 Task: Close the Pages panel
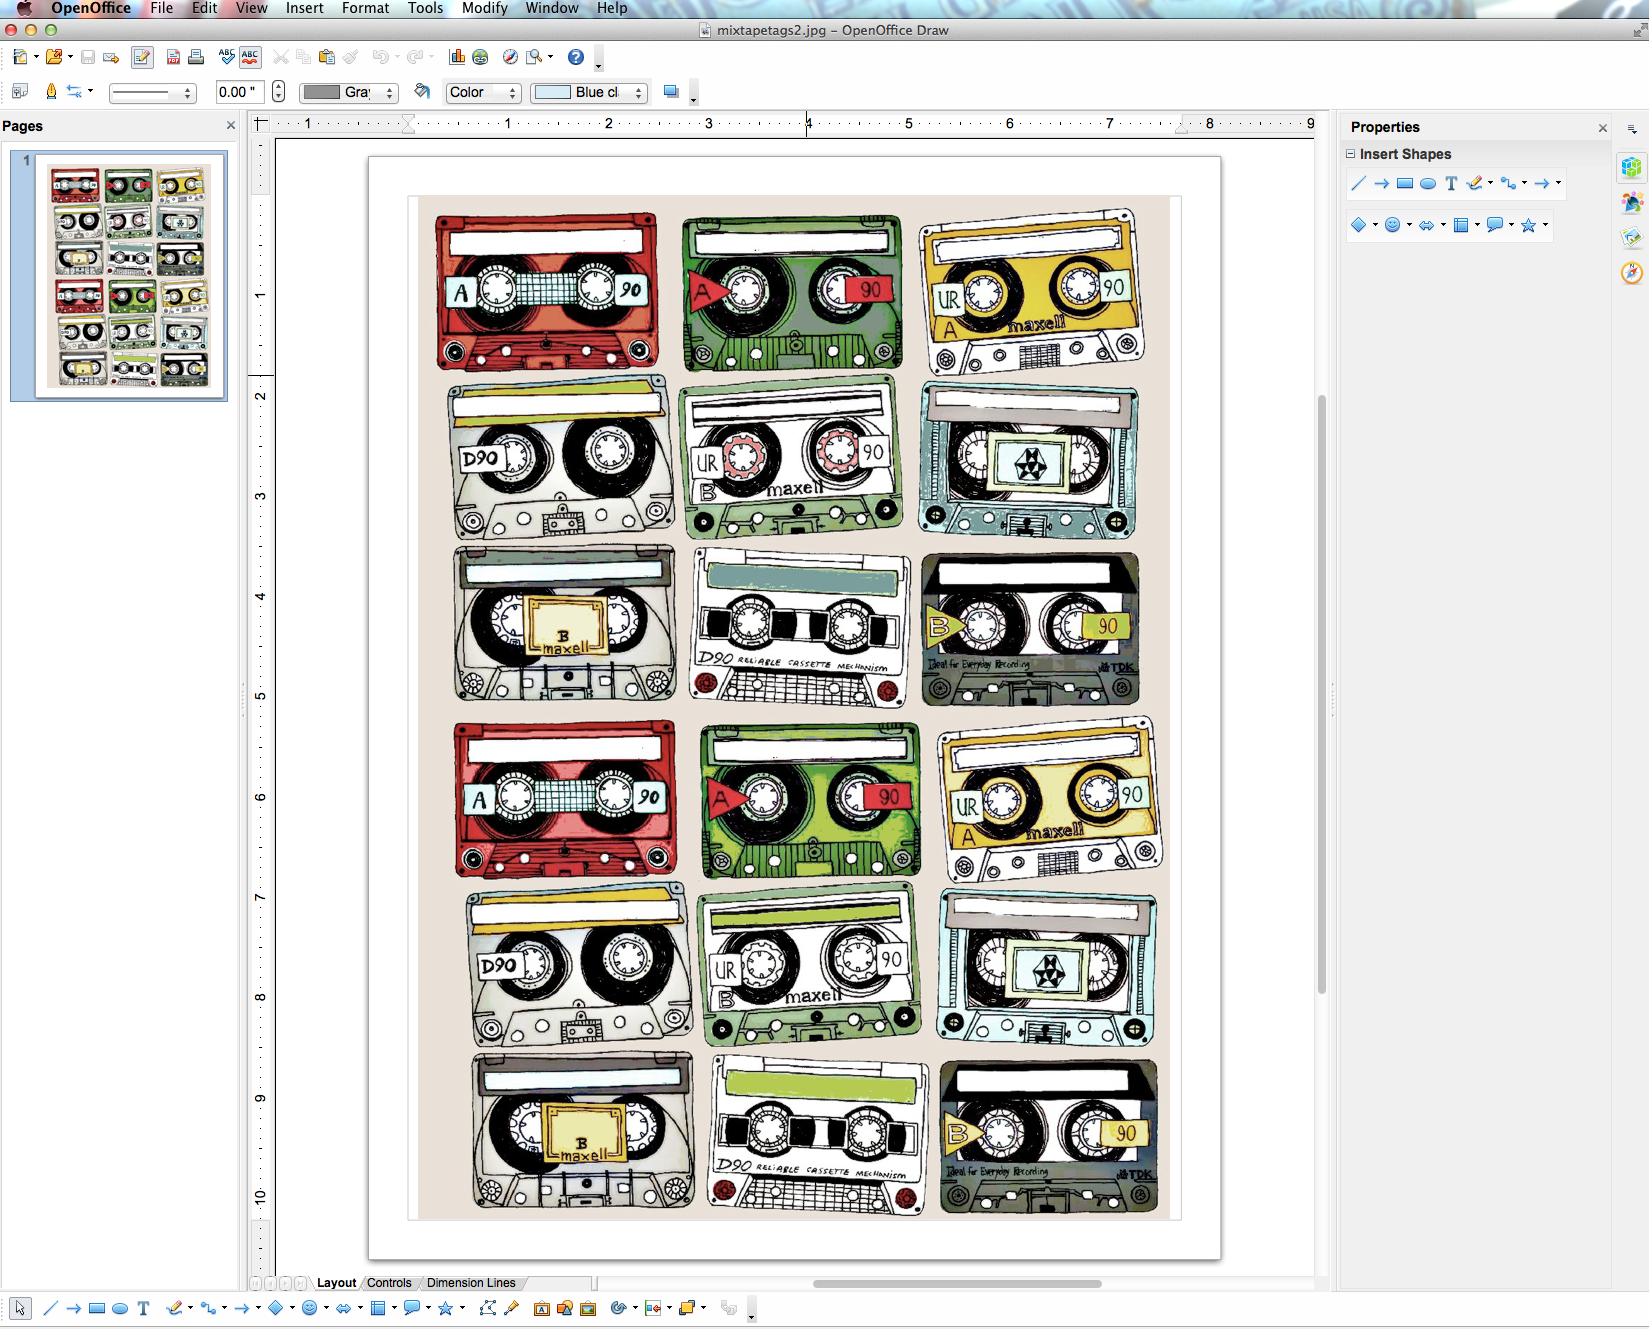(231, 126)
